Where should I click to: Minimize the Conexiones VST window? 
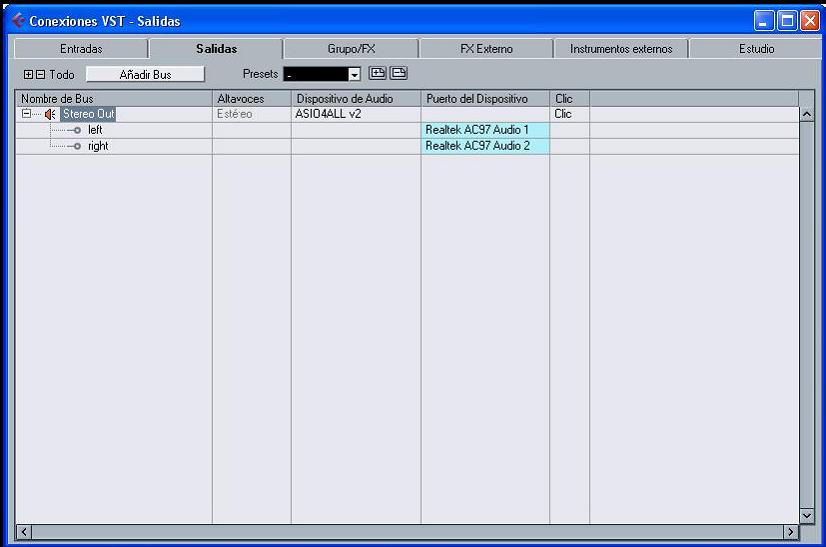point(764,21)
